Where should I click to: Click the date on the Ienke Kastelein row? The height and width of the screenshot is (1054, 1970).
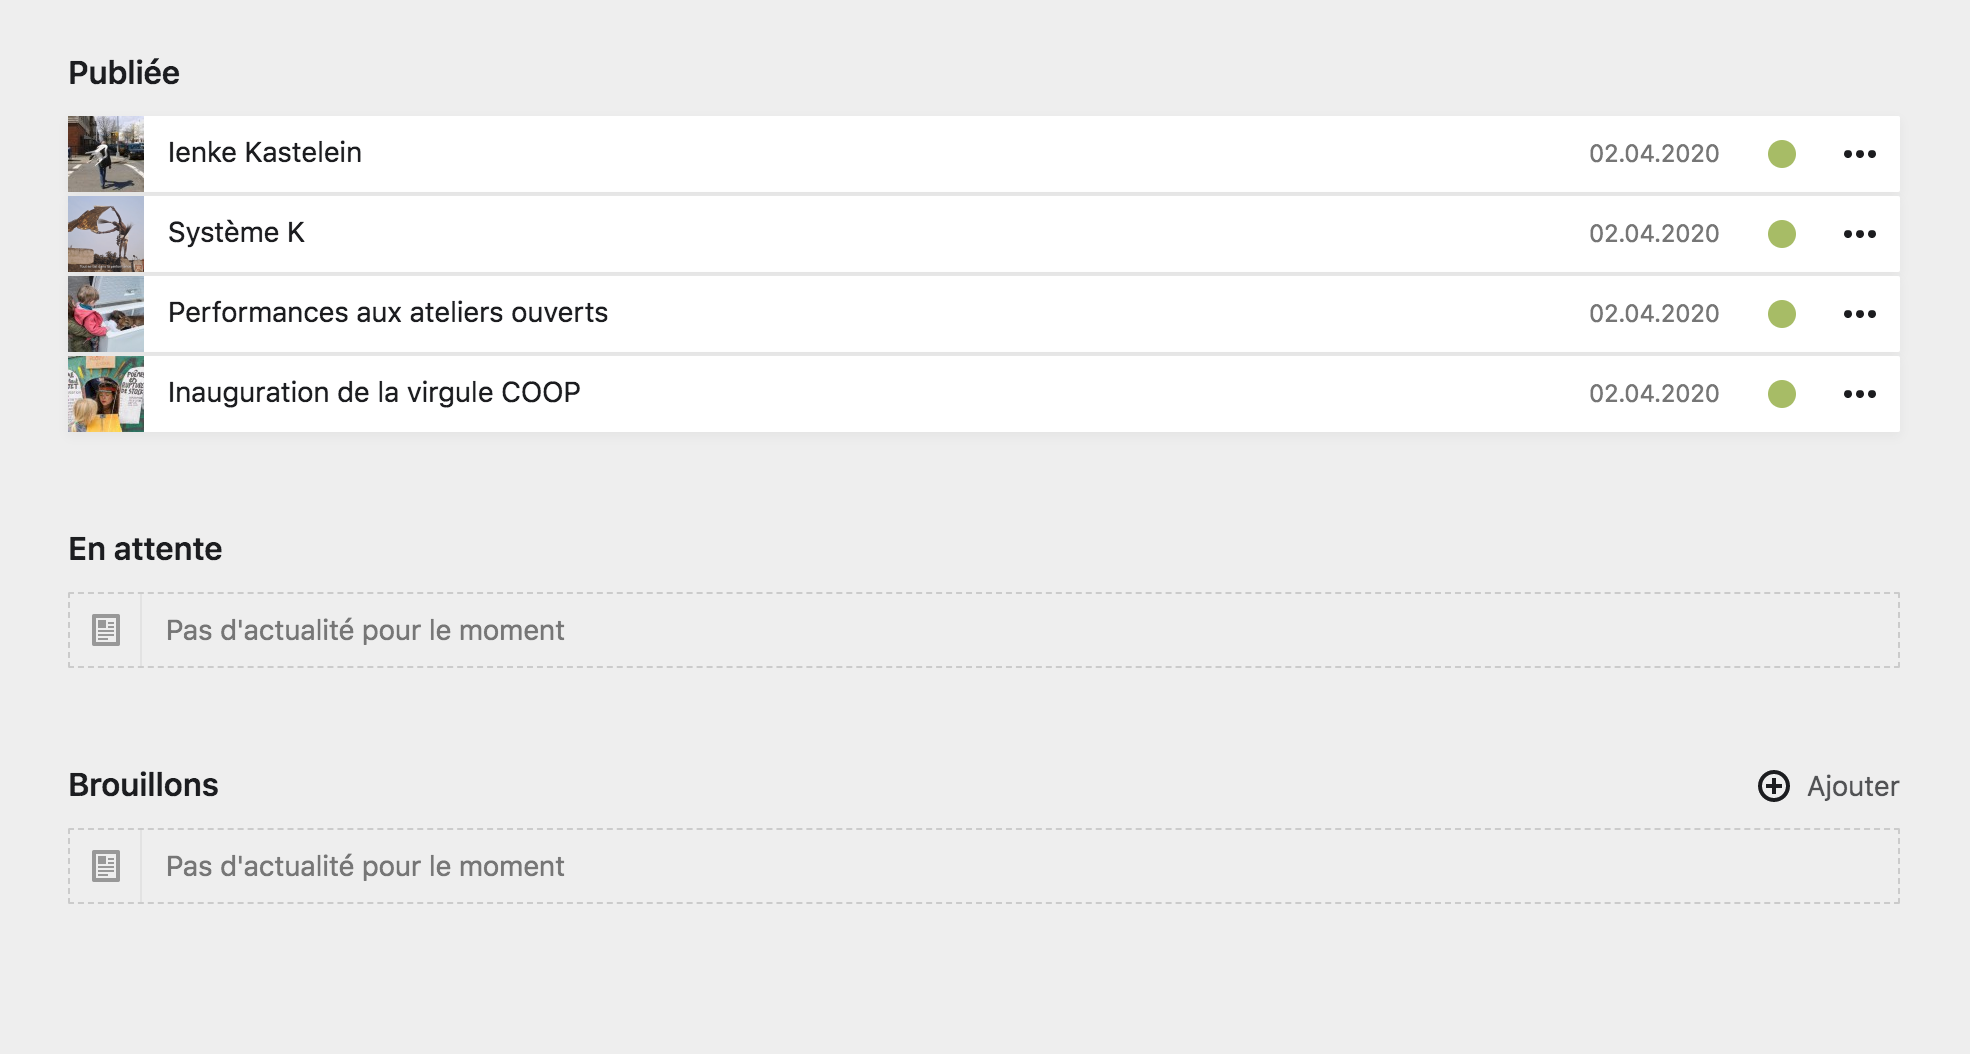(1655, 153)
